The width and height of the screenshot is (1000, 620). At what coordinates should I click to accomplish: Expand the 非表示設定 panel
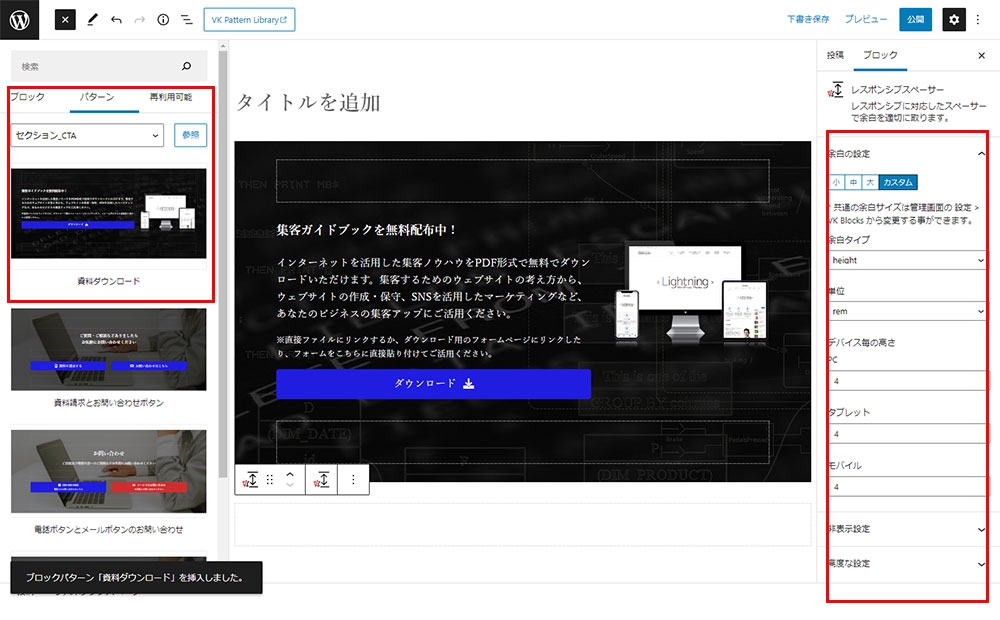(908, 529)
